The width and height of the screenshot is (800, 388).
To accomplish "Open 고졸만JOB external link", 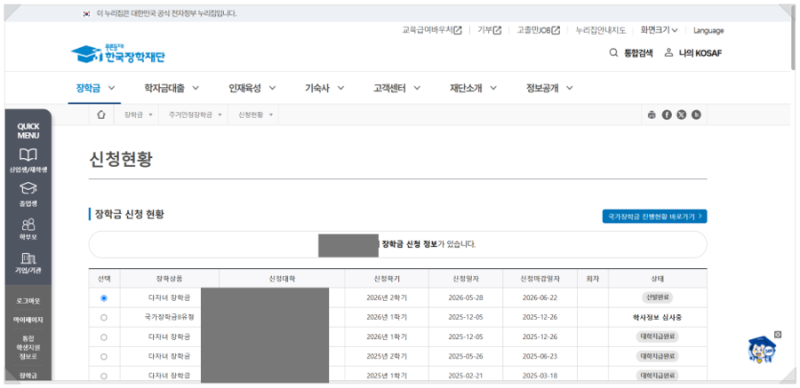I will tap(538, 30).
